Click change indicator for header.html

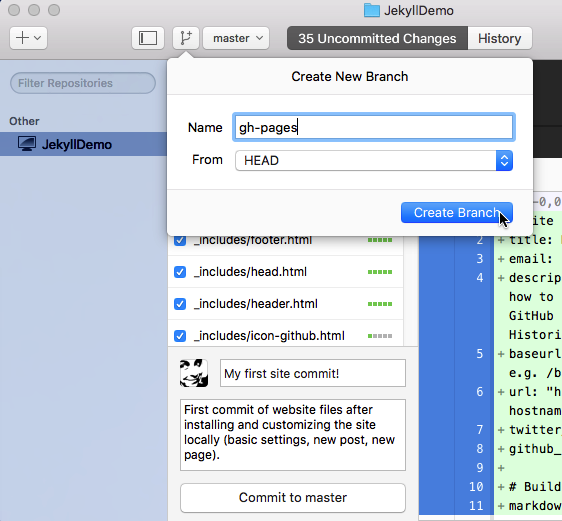point(380,304)
